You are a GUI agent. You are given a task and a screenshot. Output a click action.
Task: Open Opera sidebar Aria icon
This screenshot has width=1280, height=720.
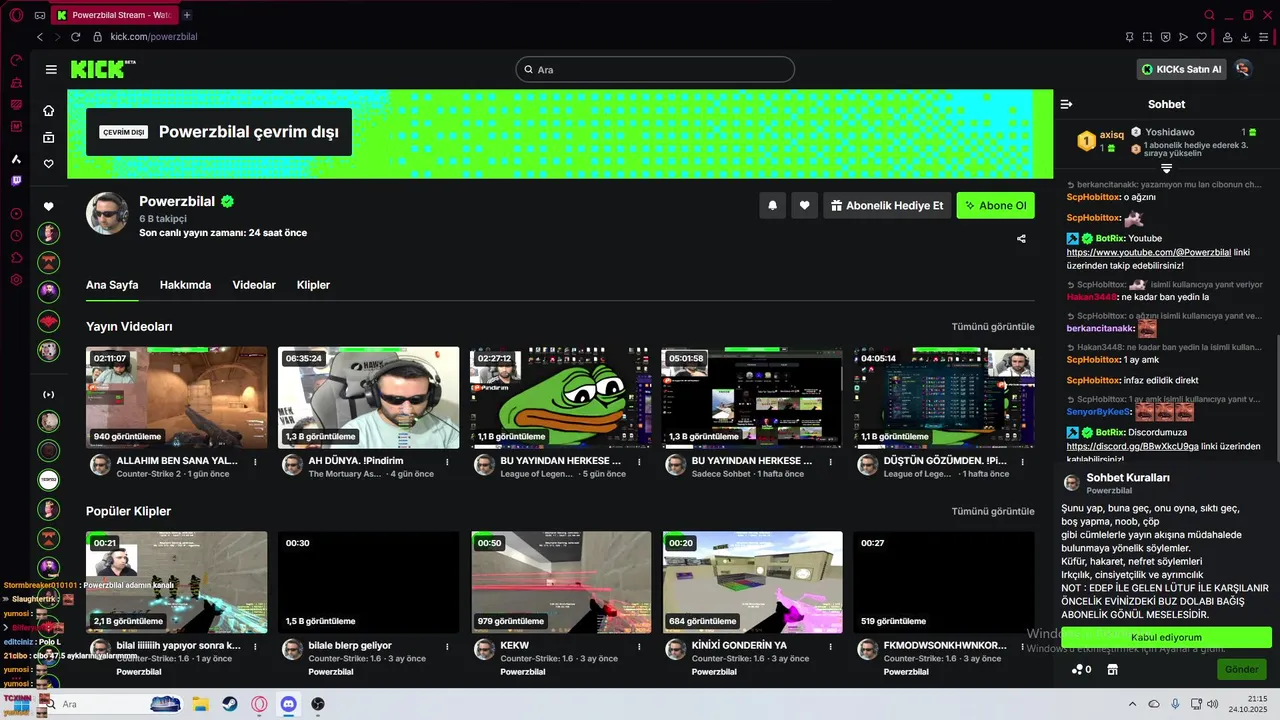coord(16,159)
